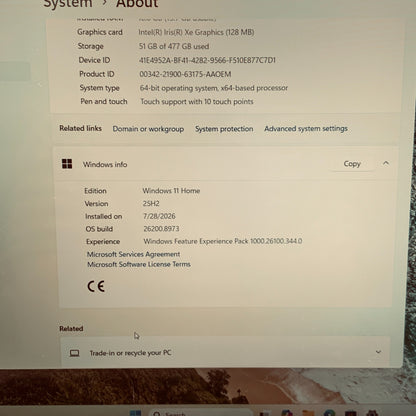The width and height of the screenshot is (416, 416).
Task: Click the OS build value 26200.8973
Action: pos(161,229)
